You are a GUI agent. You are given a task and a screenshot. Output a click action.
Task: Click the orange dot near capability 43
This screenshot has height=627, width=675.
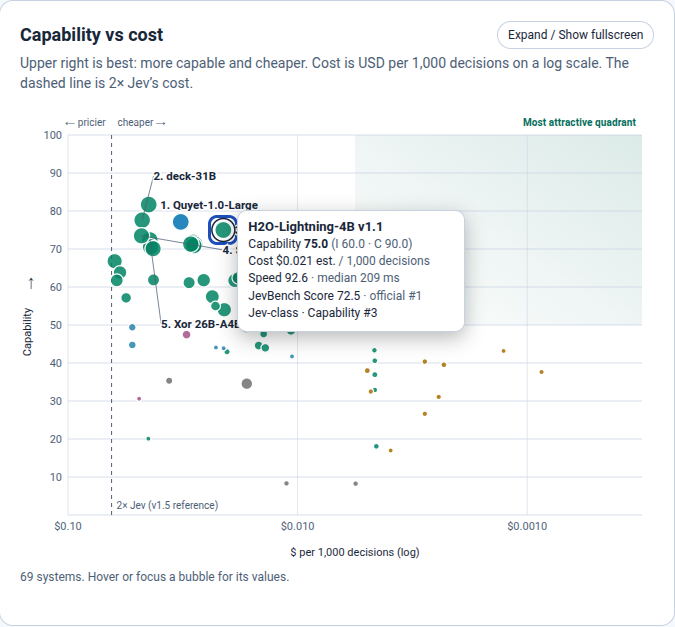coord(504,351)
